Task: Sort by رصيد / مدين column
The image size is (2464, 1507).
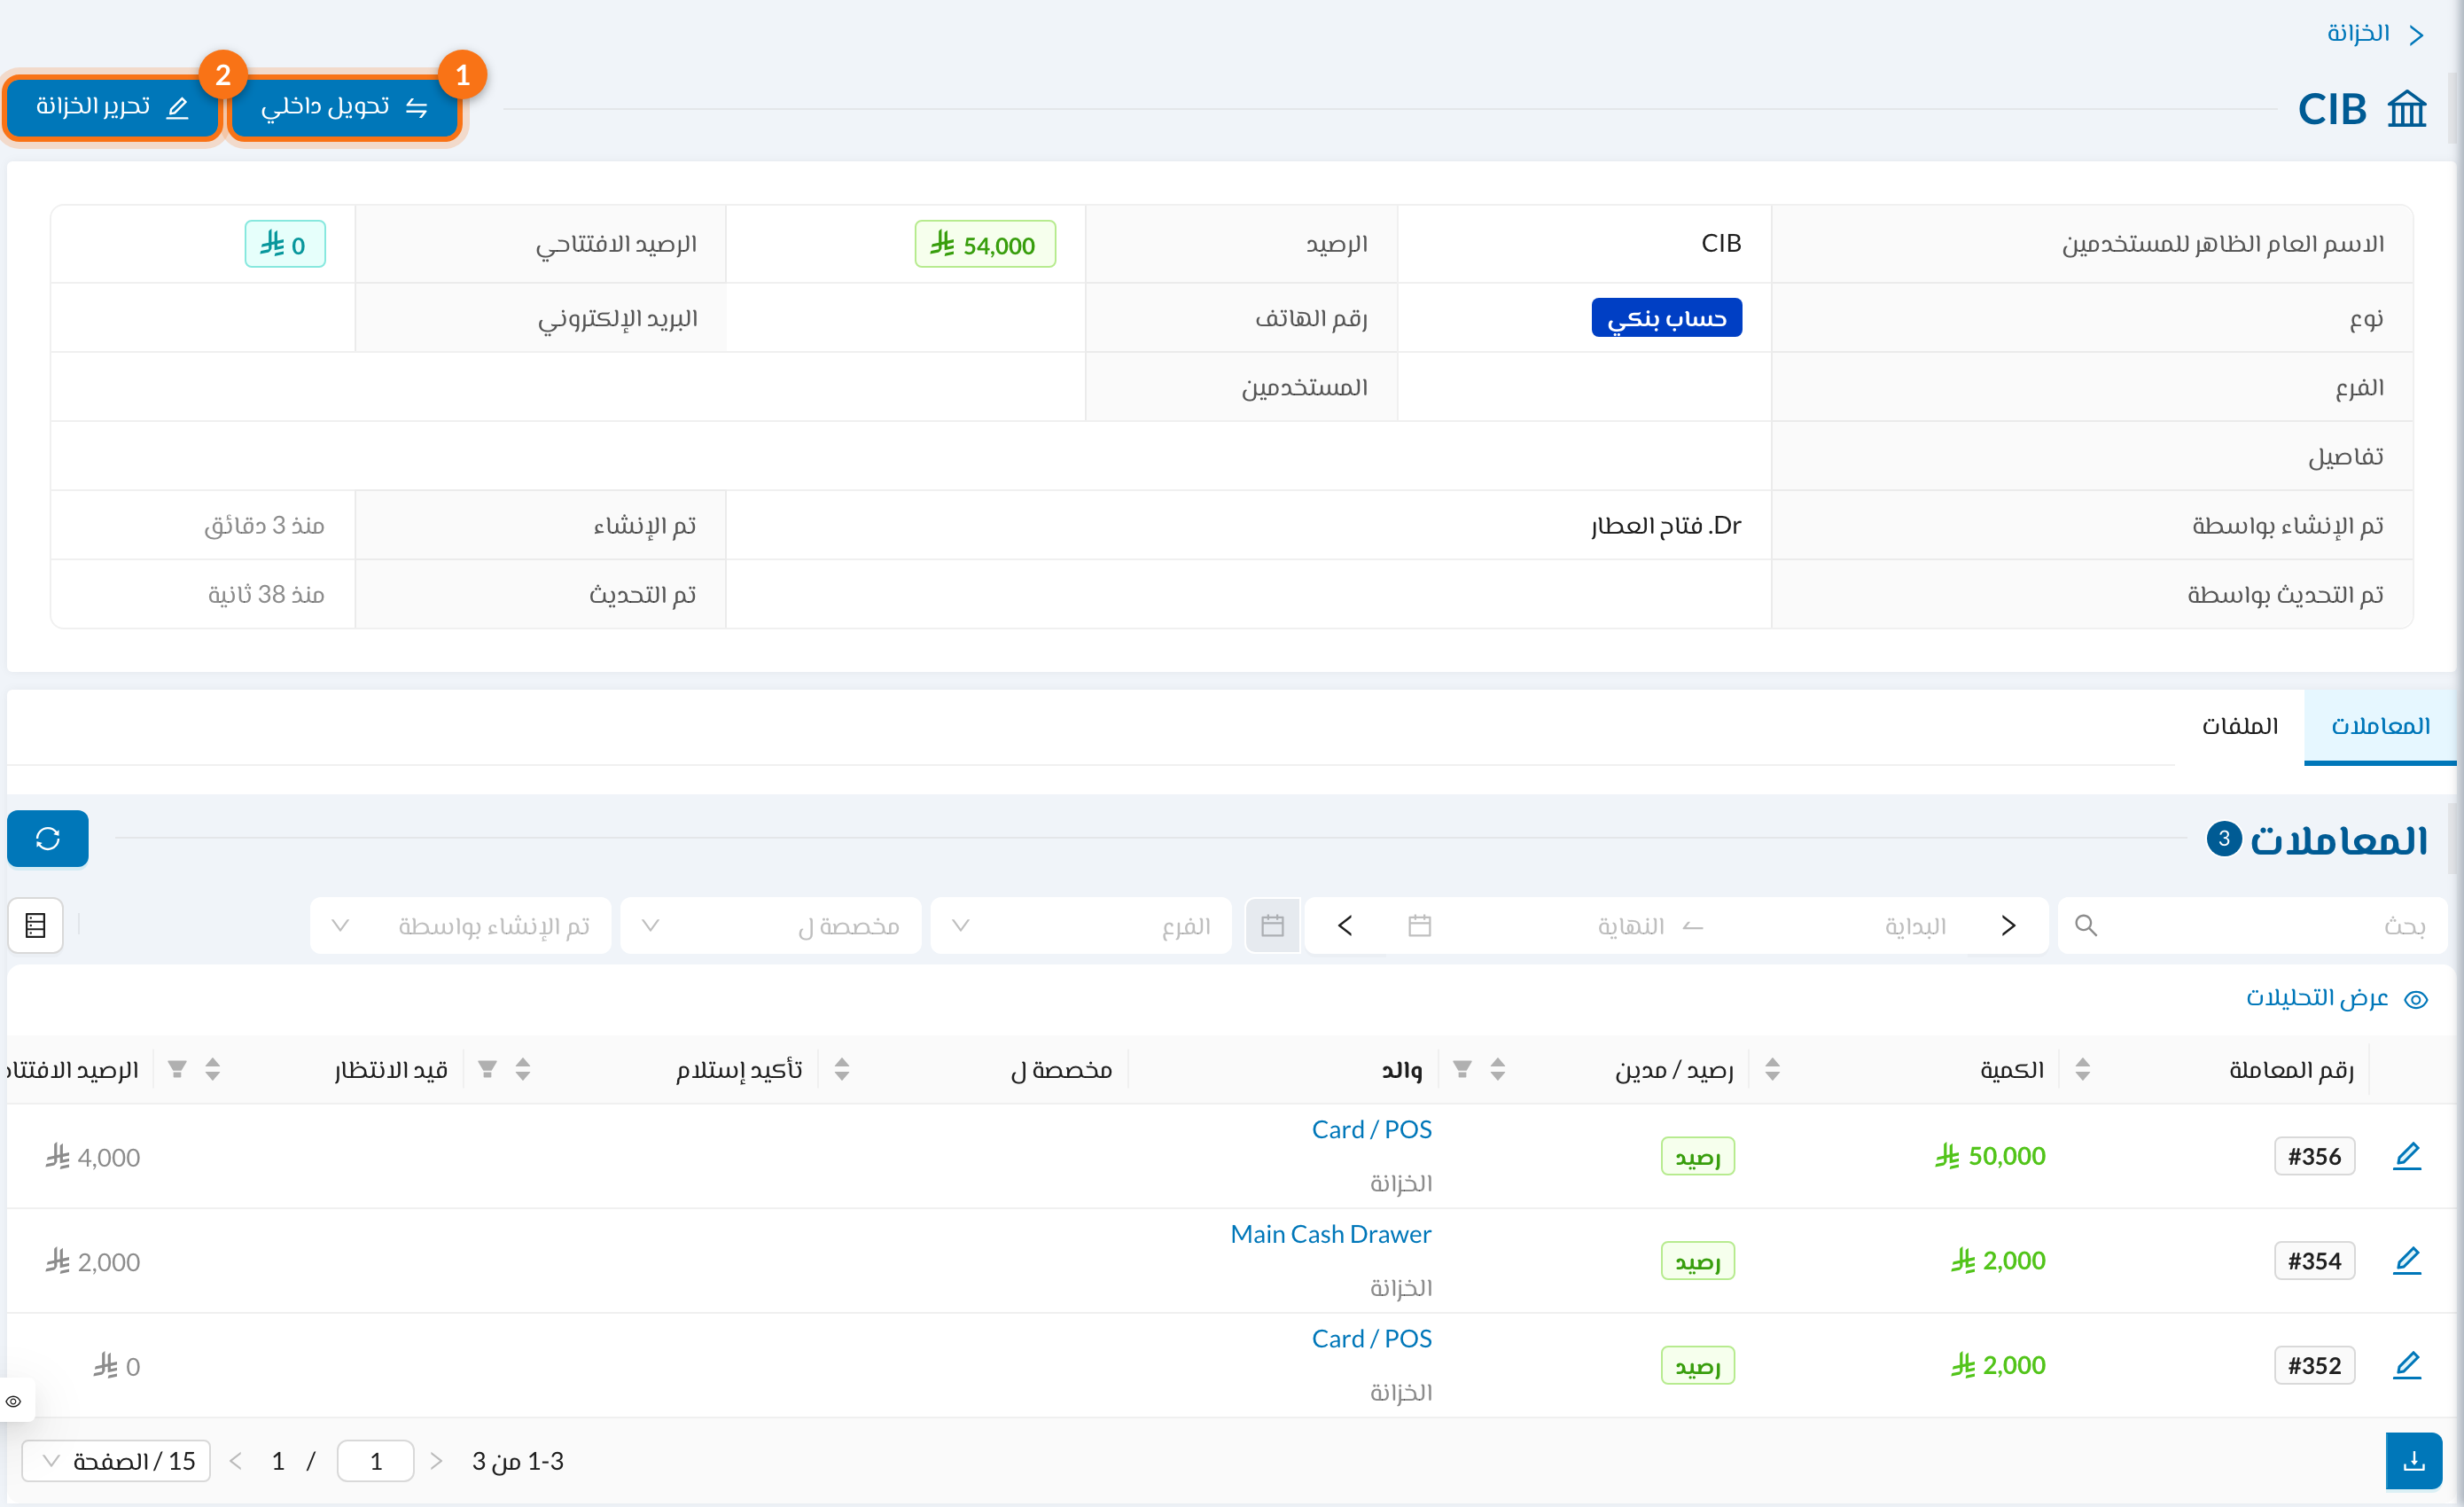Action: coord(1772,1069)
